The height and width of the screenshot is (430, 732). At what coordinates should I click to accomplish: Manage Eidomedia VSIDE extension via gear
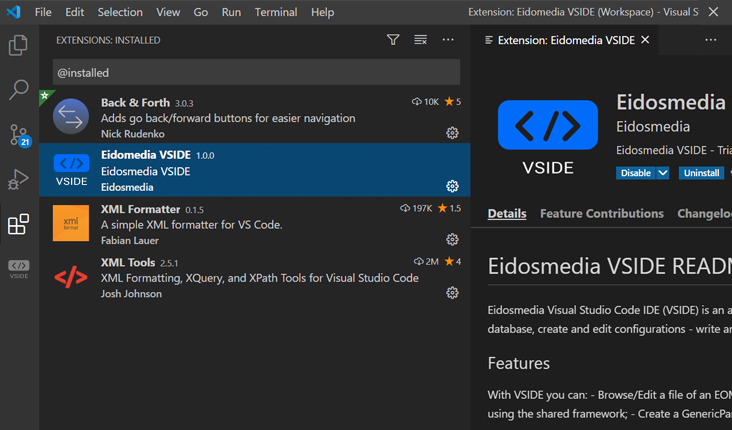[452, 186]
